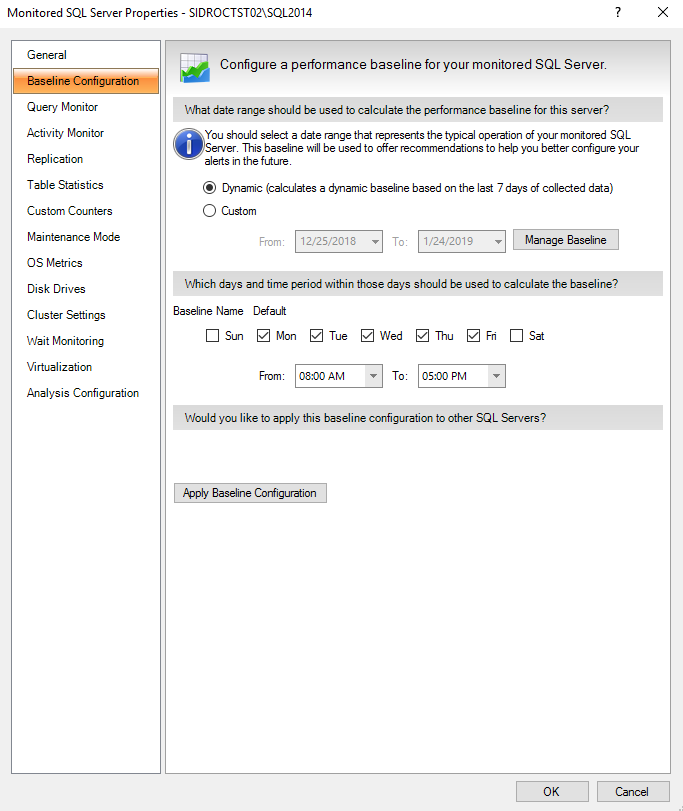Select the Custom baseline radio button
Screen dimensions: 683x811
(x=209, y=211)
